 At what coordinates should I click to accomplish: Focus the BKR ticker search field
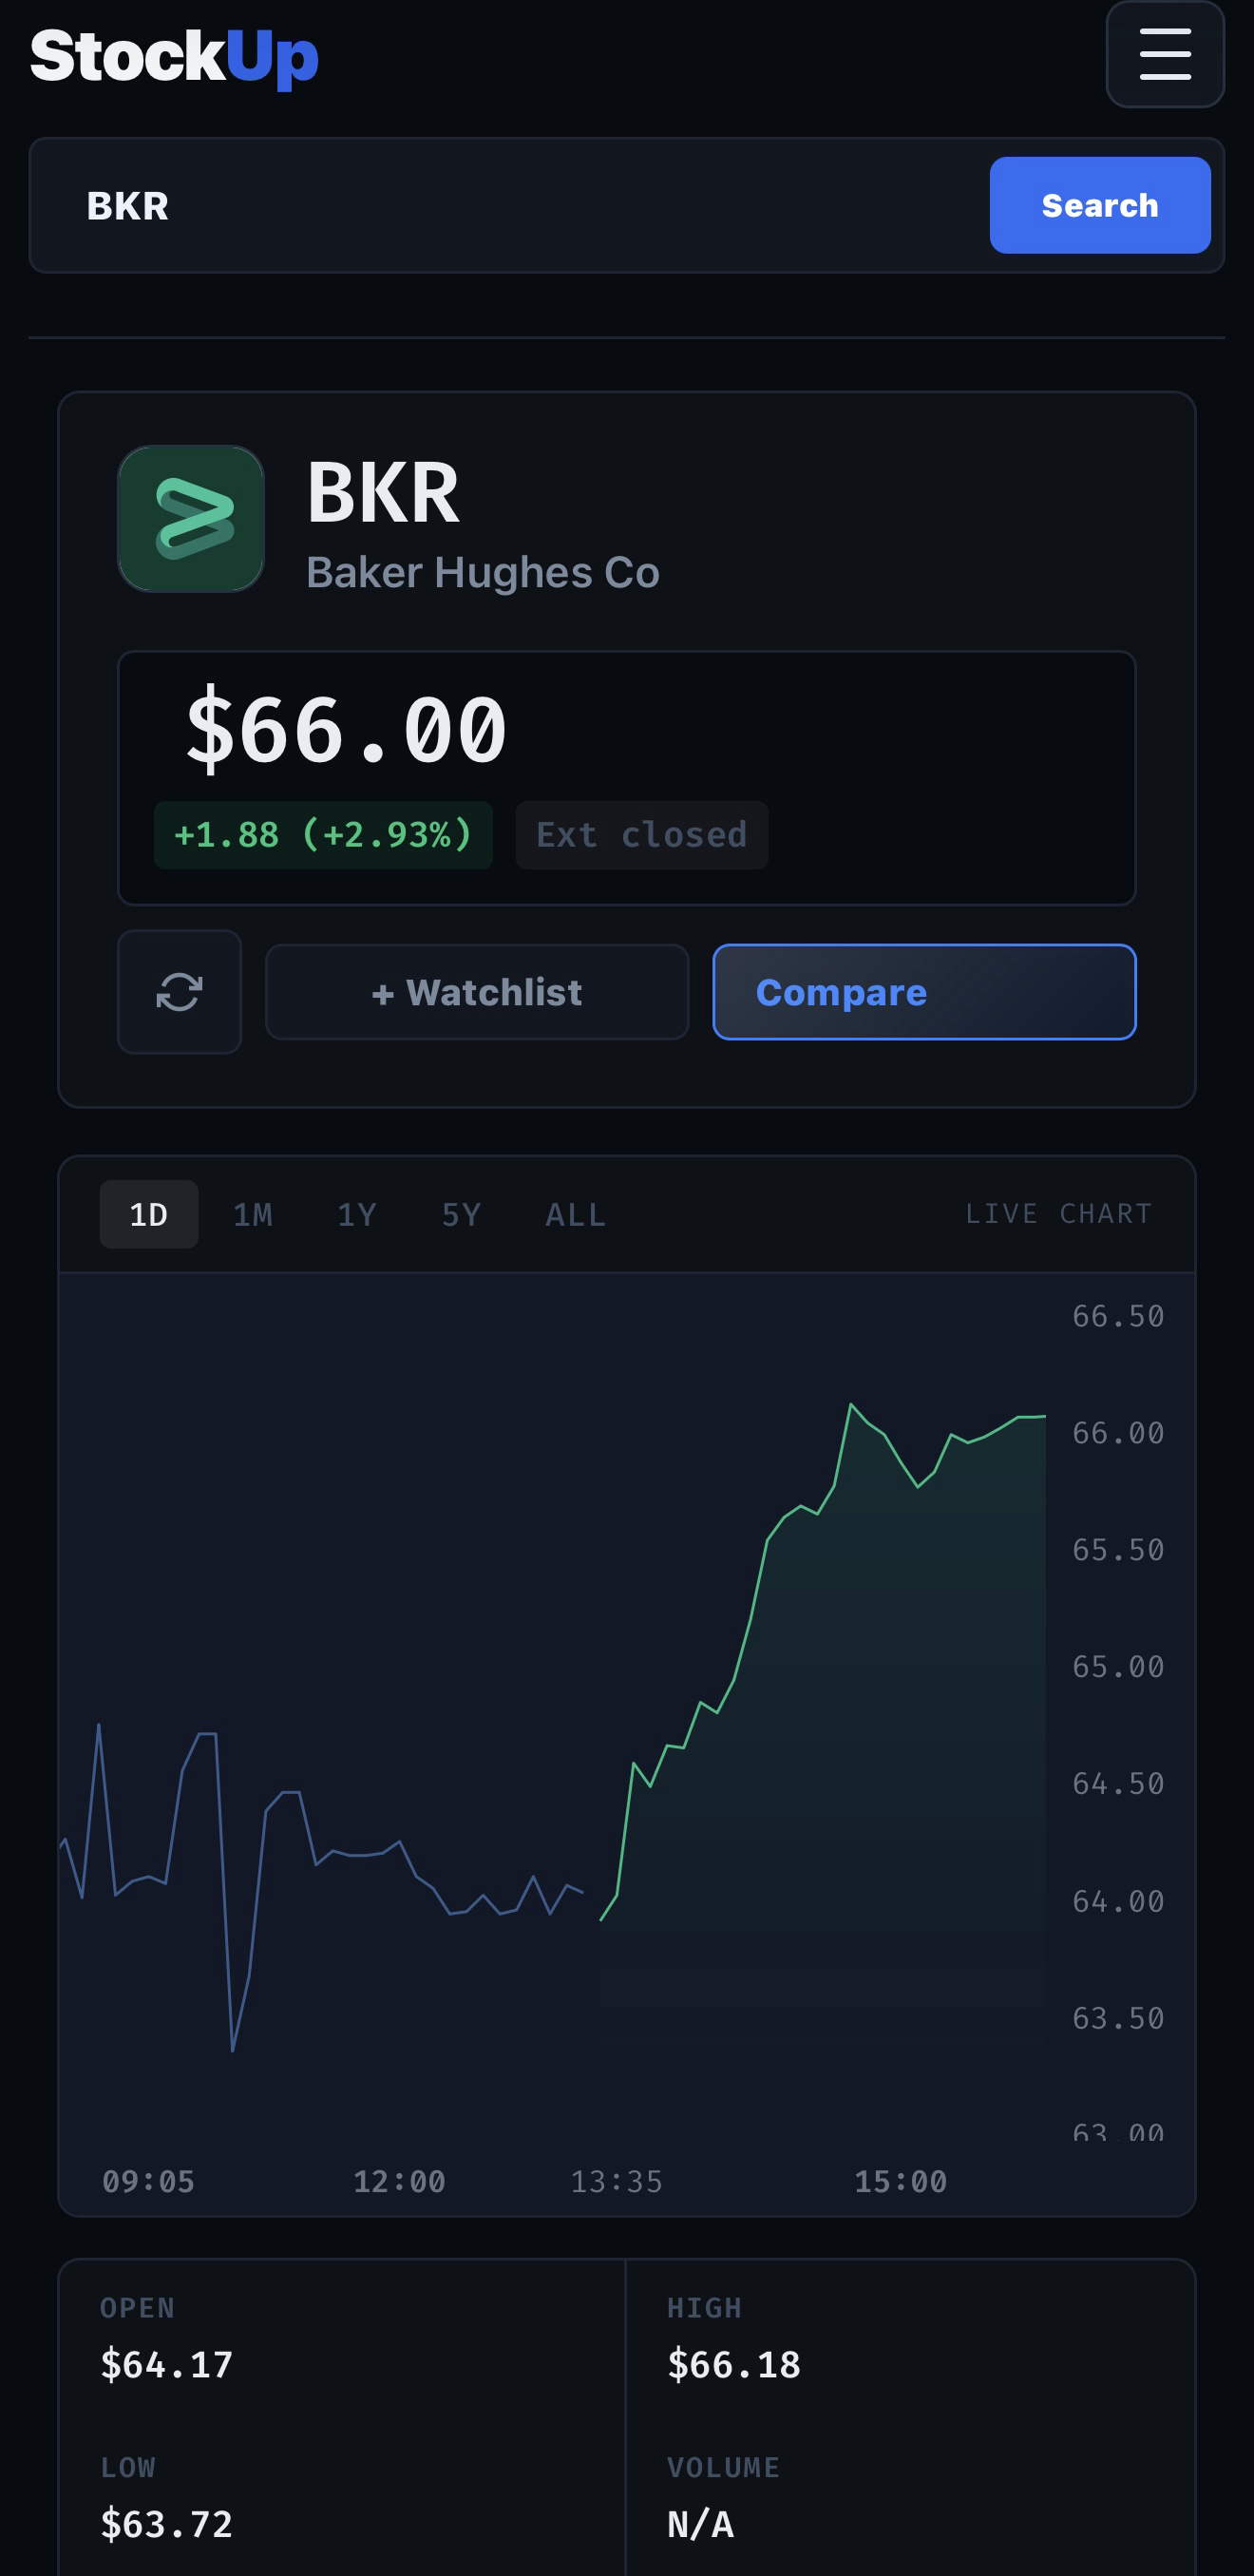(510, 205)
